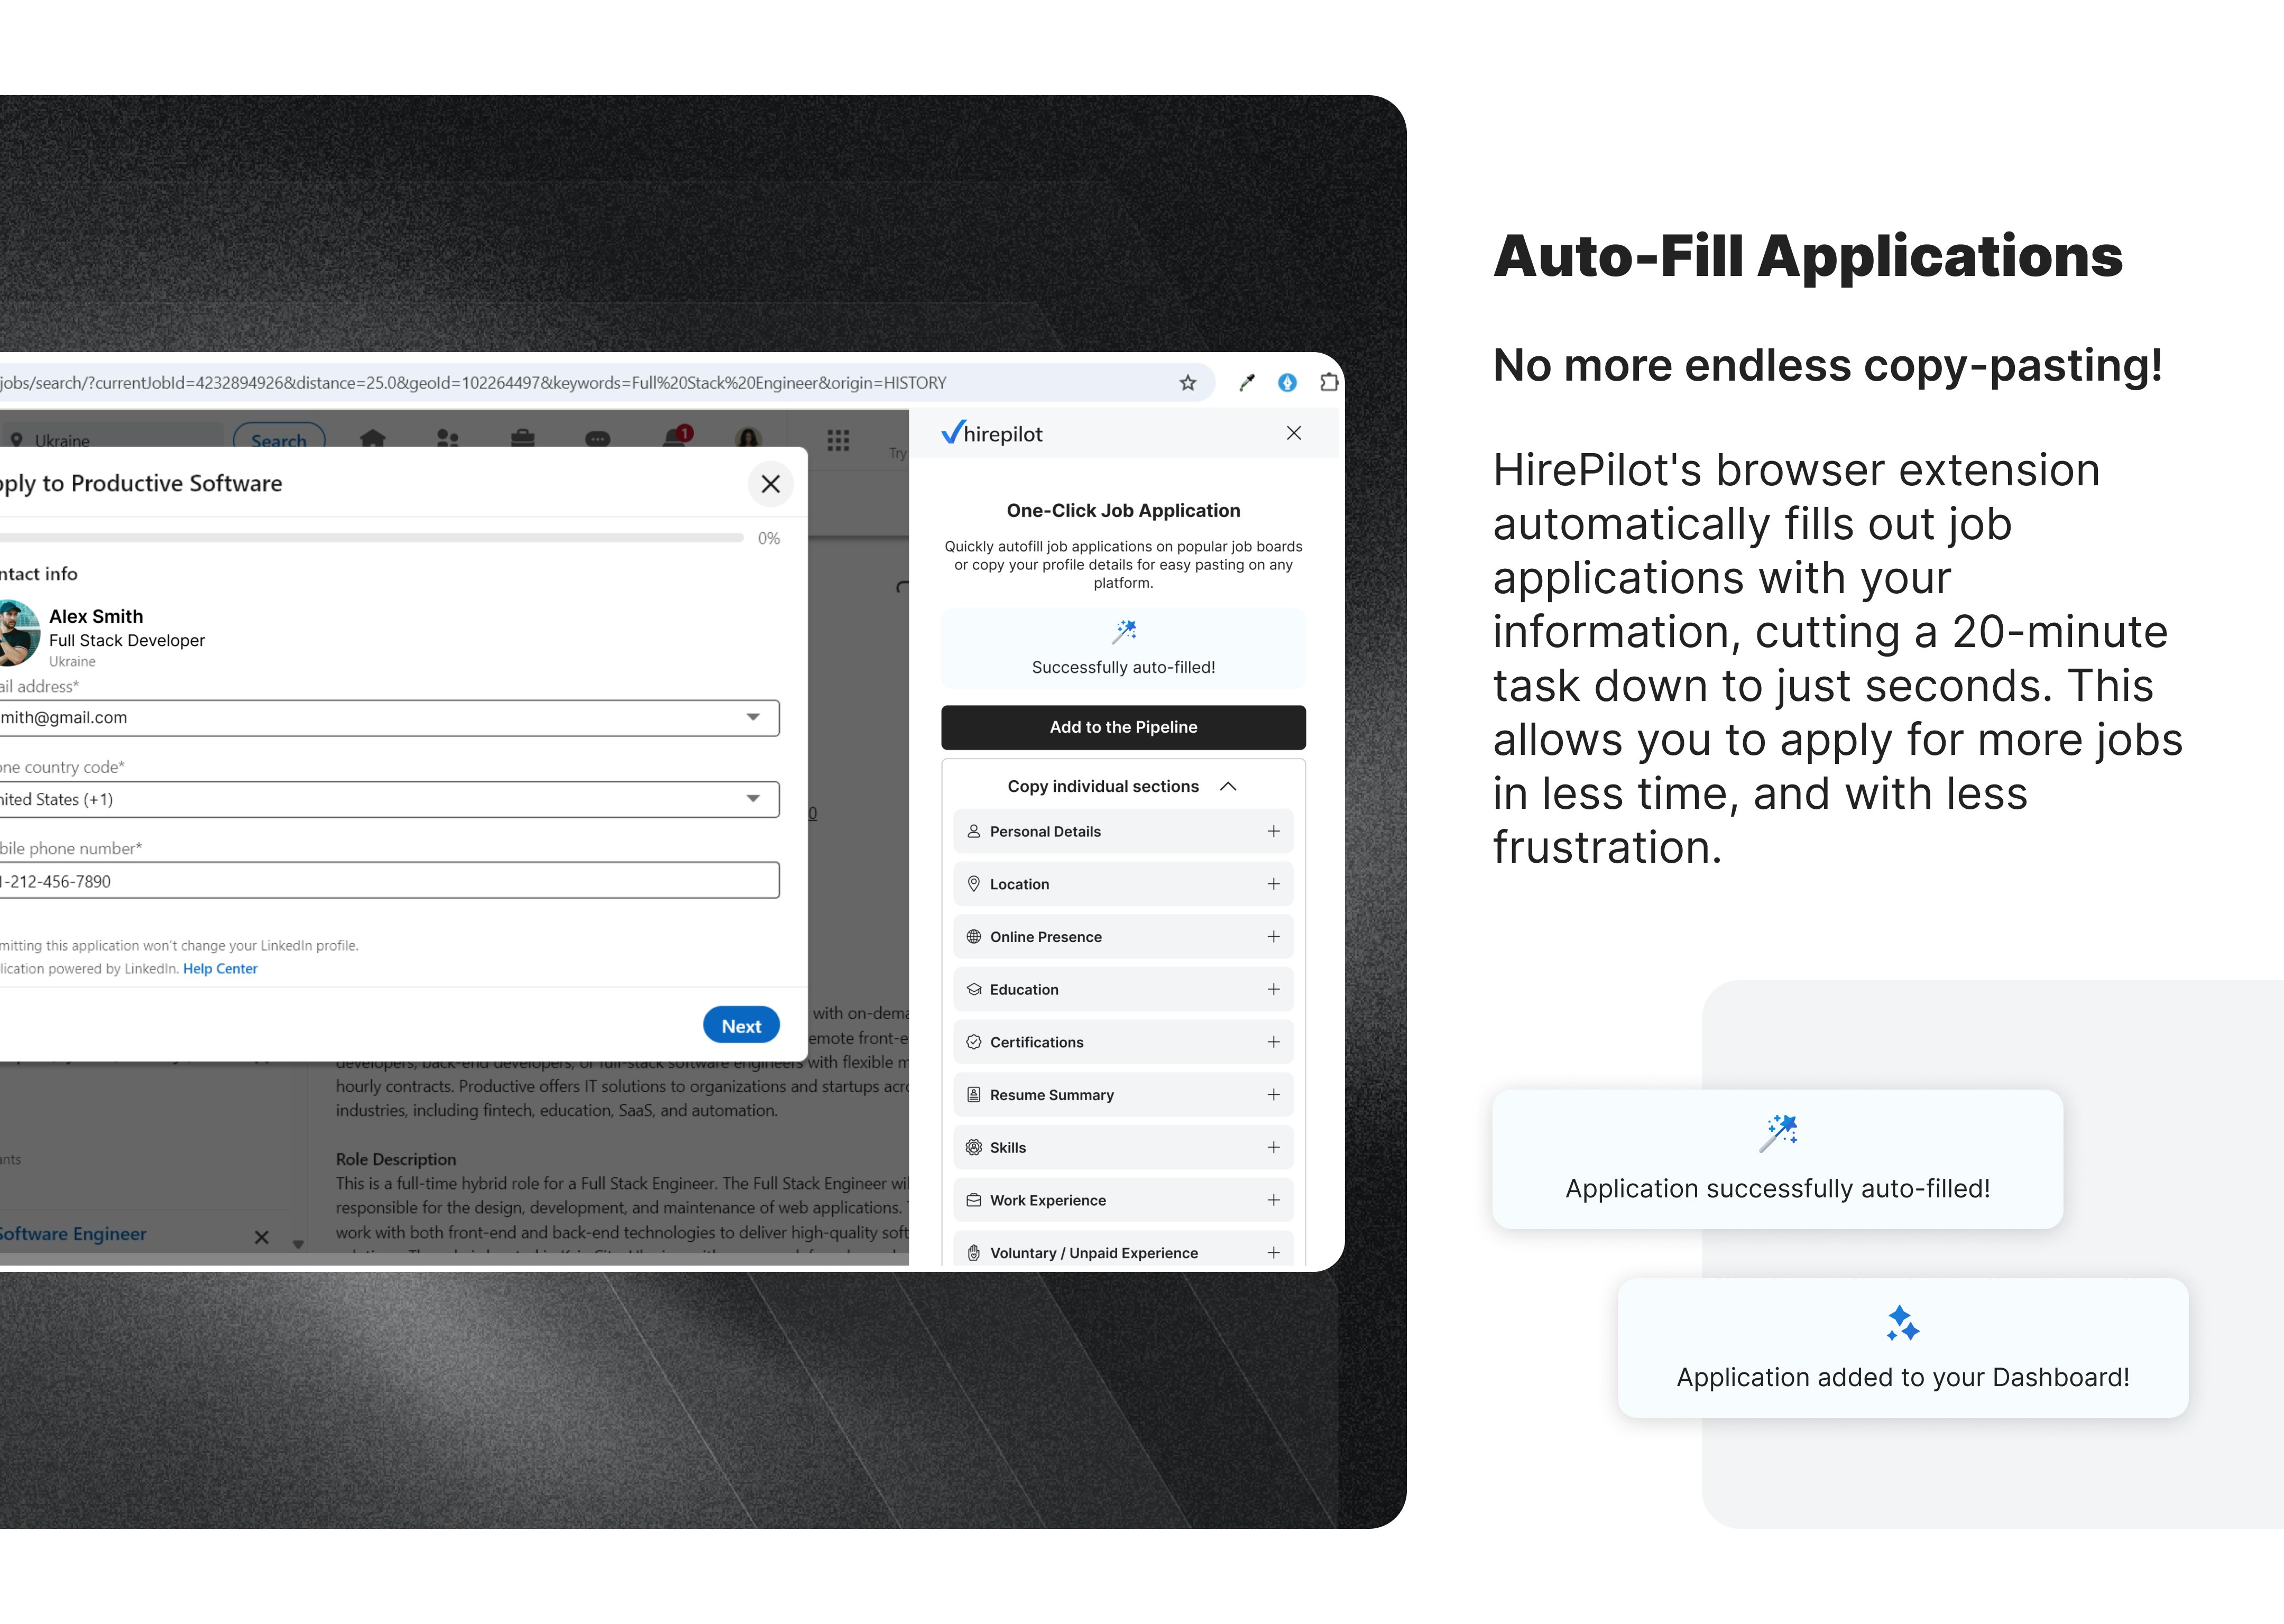Expand the Location section plus

pyautogui.click(x=1273, y=884)
